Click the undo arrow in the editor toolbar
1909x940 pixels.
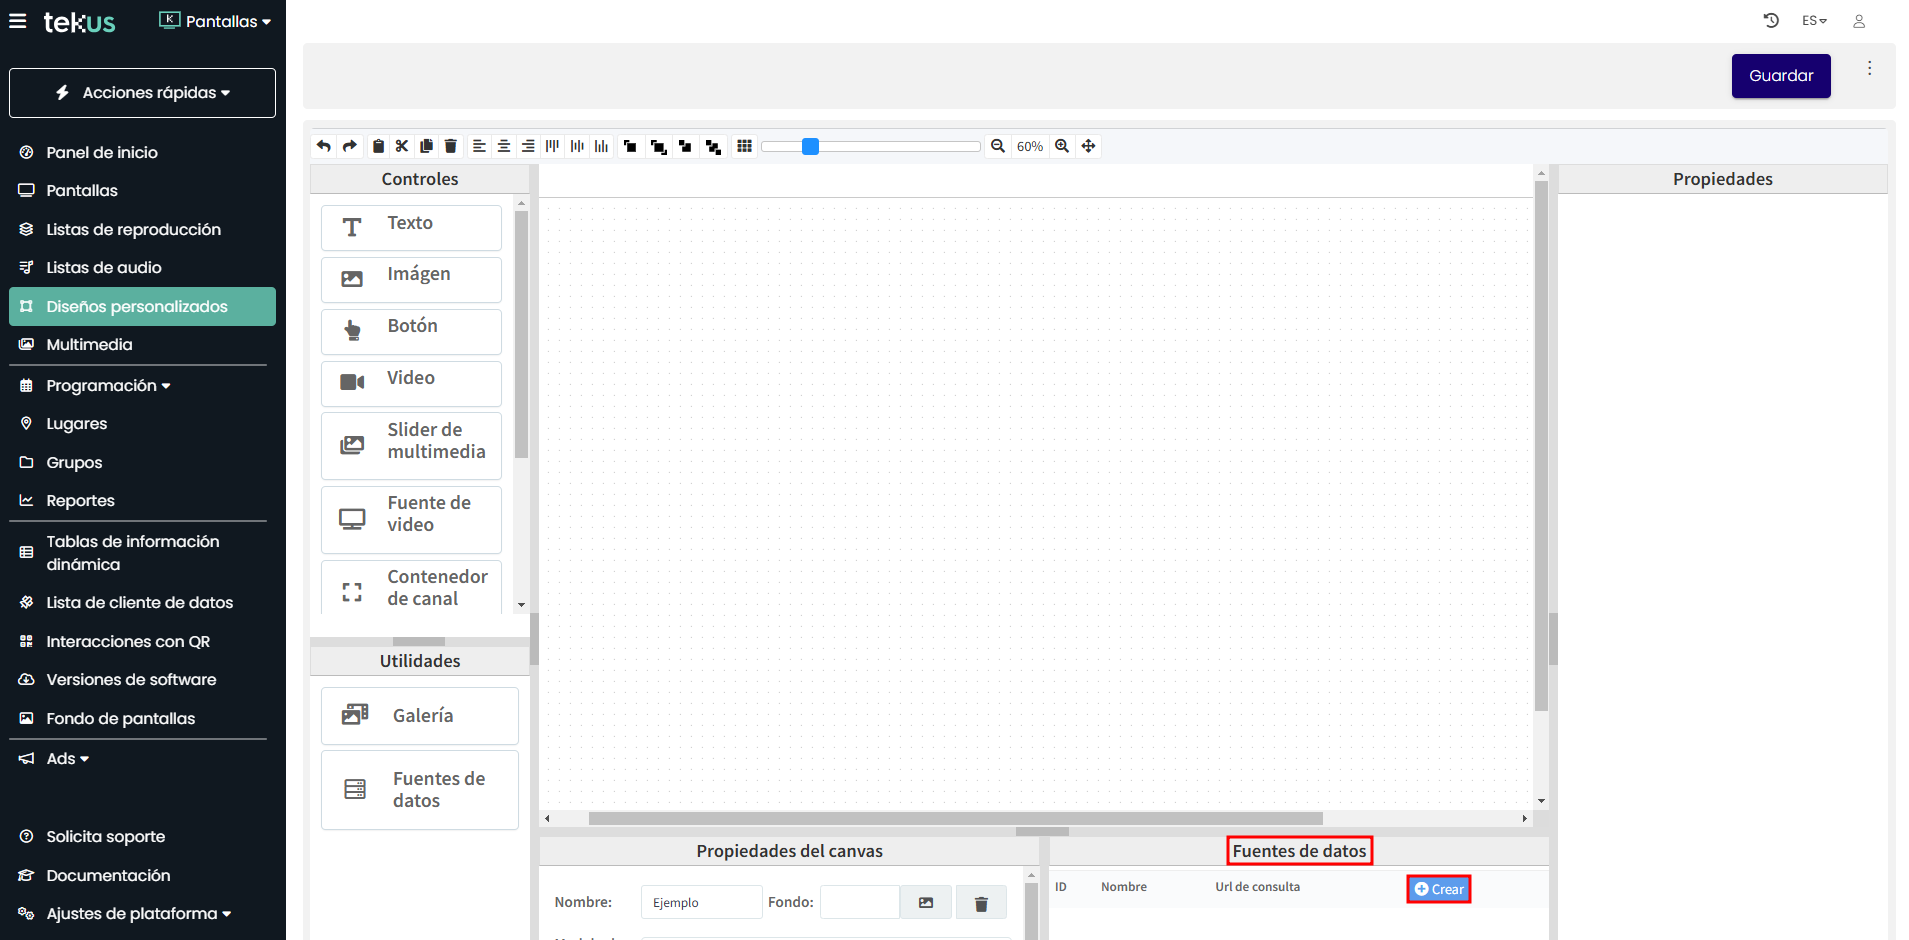tap(324, 146)
